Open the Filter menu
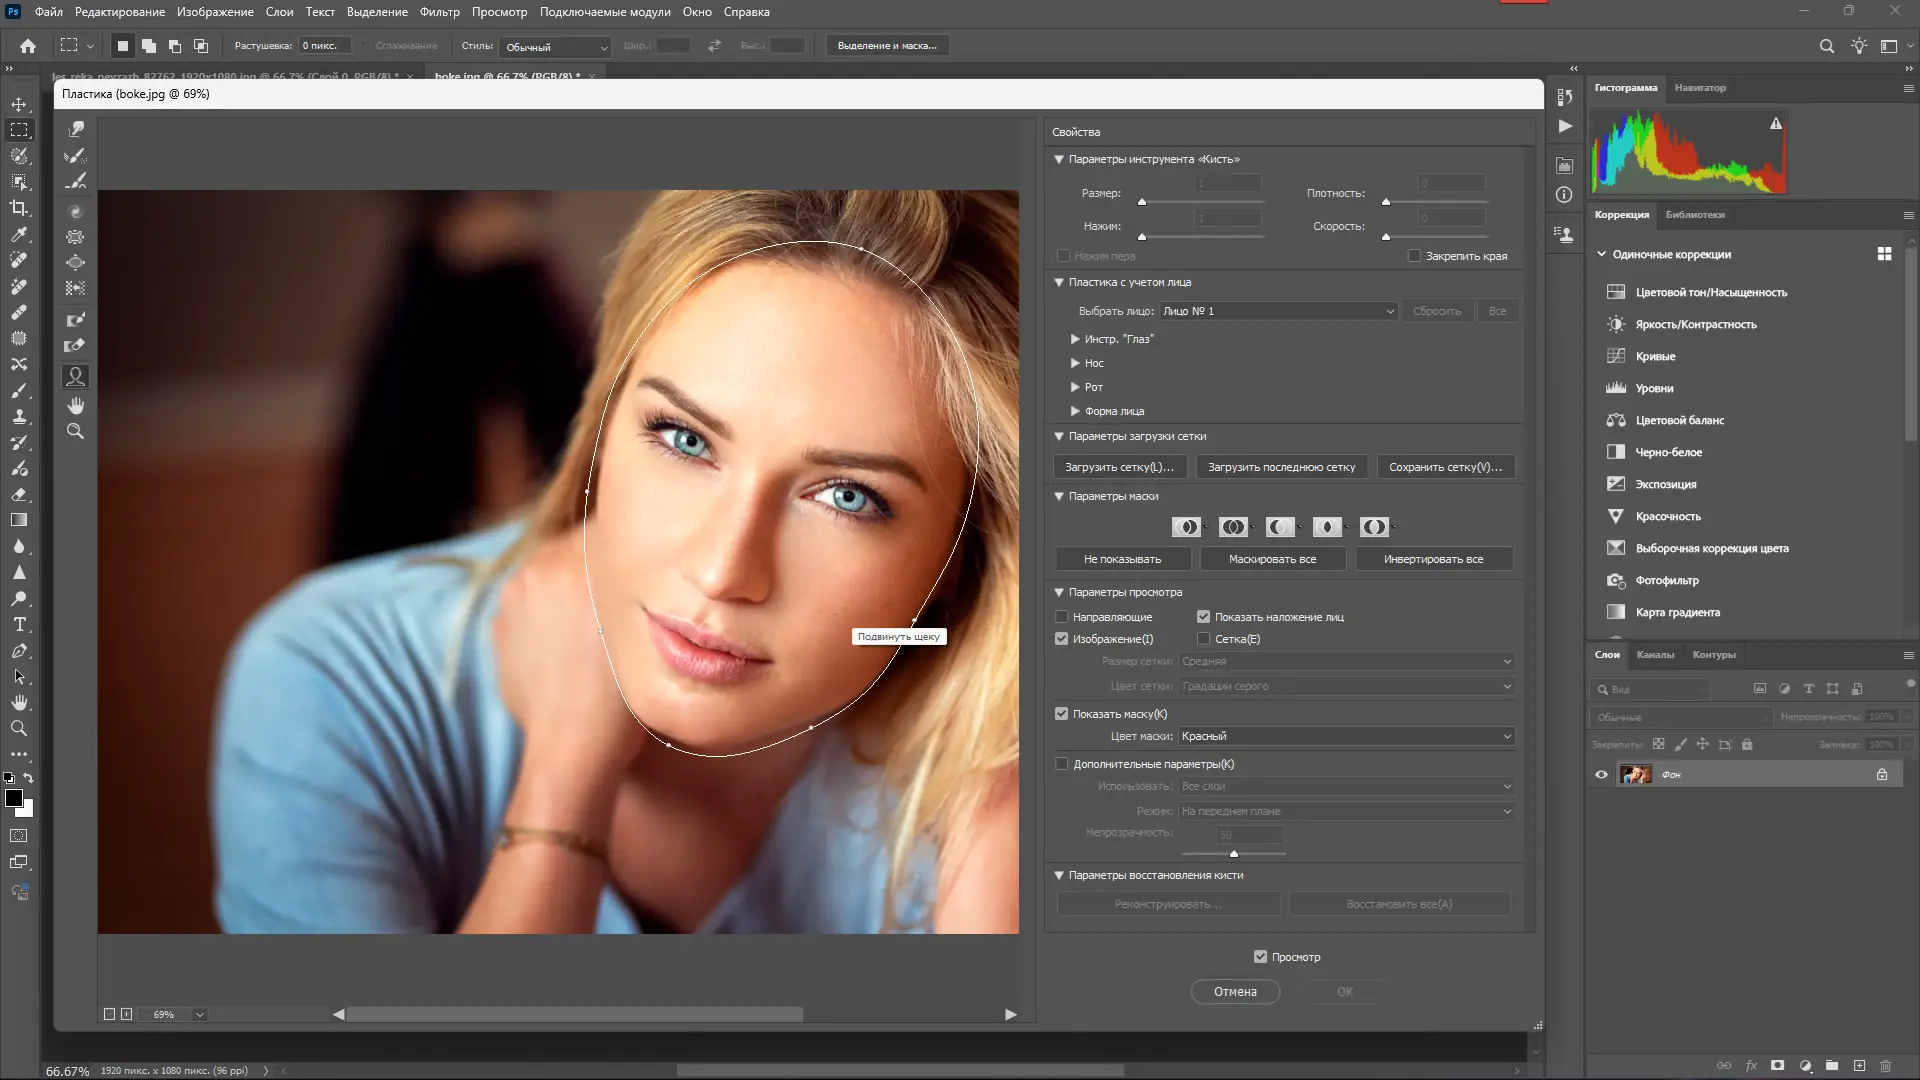The image size is (1920, 1080). (439, 12)
